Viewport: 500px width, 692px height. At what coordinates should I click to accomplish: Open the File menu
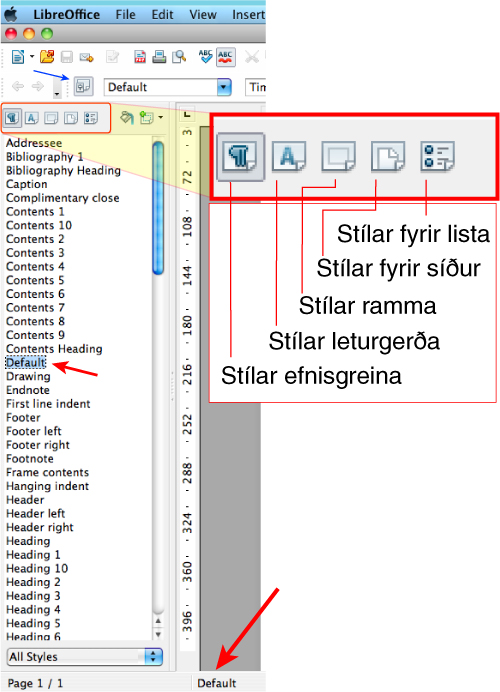[125, 15]
